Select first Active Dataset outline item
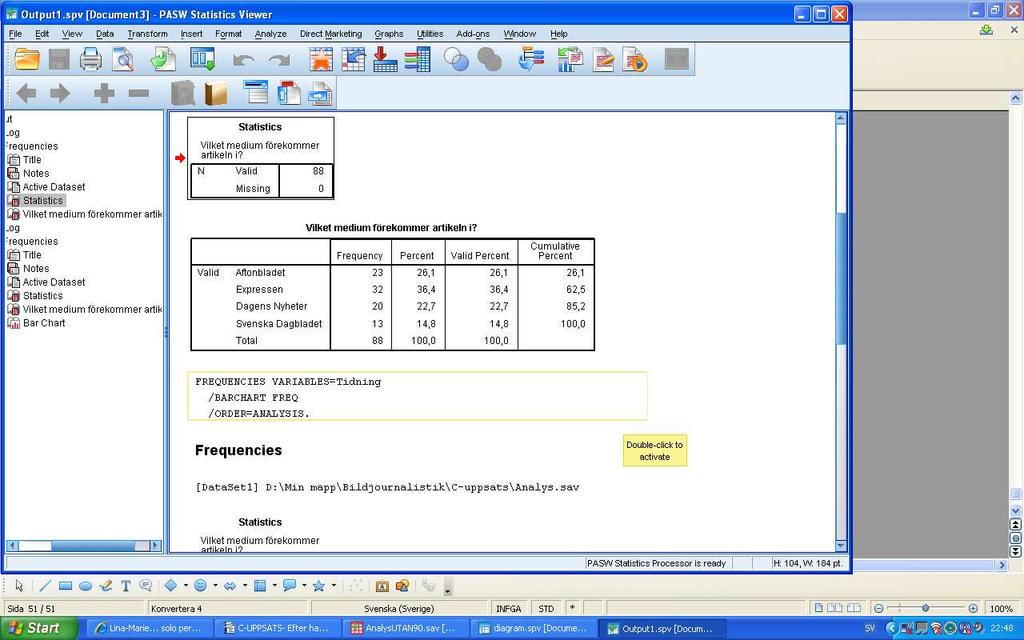The width and height of the screenshot is (1024, 640). coord(54,187)
